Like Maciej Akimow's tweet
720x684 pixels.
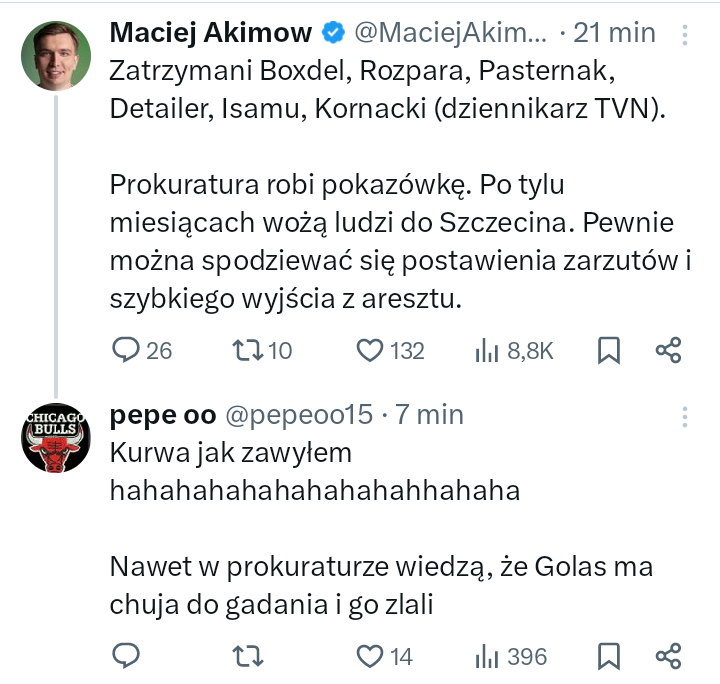pyautogui.click(x=371, y=350)
